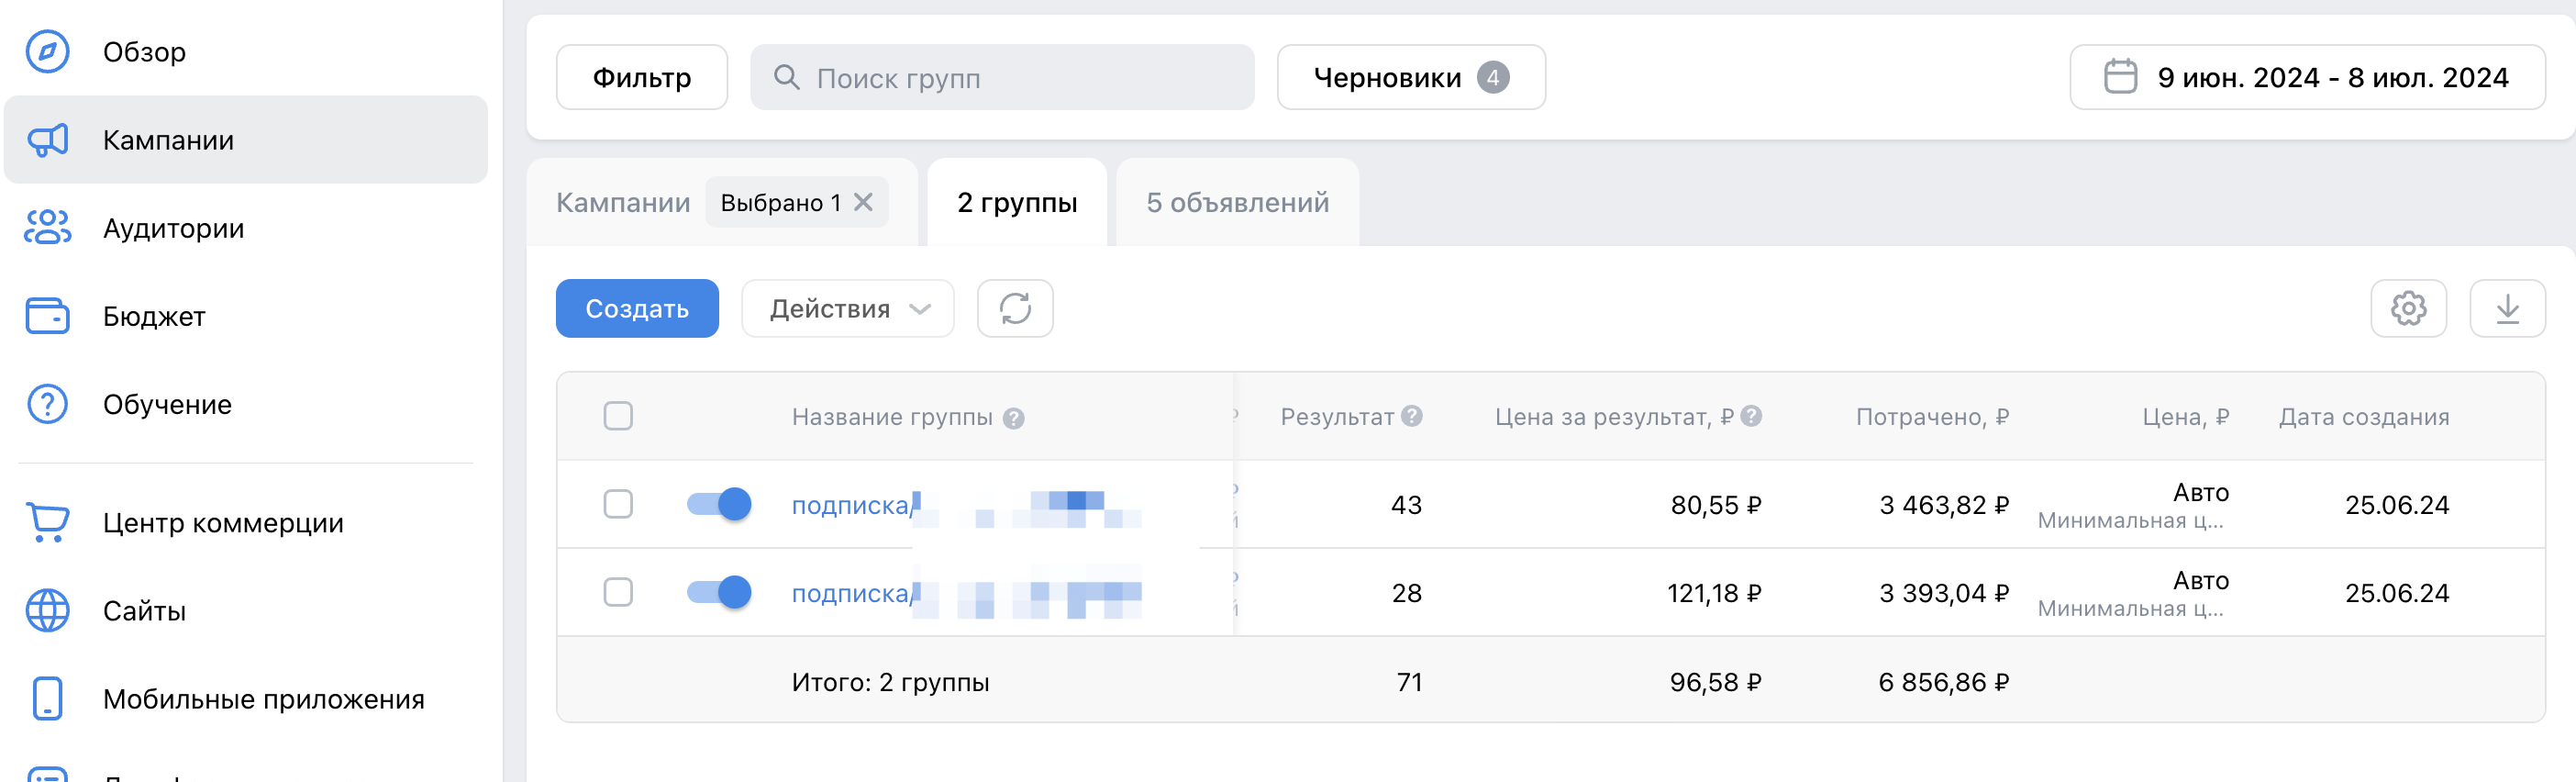2576x782 pixels.
Task: Click the 3 463,82 ₽ spent cell
Action: (1944, 505)
